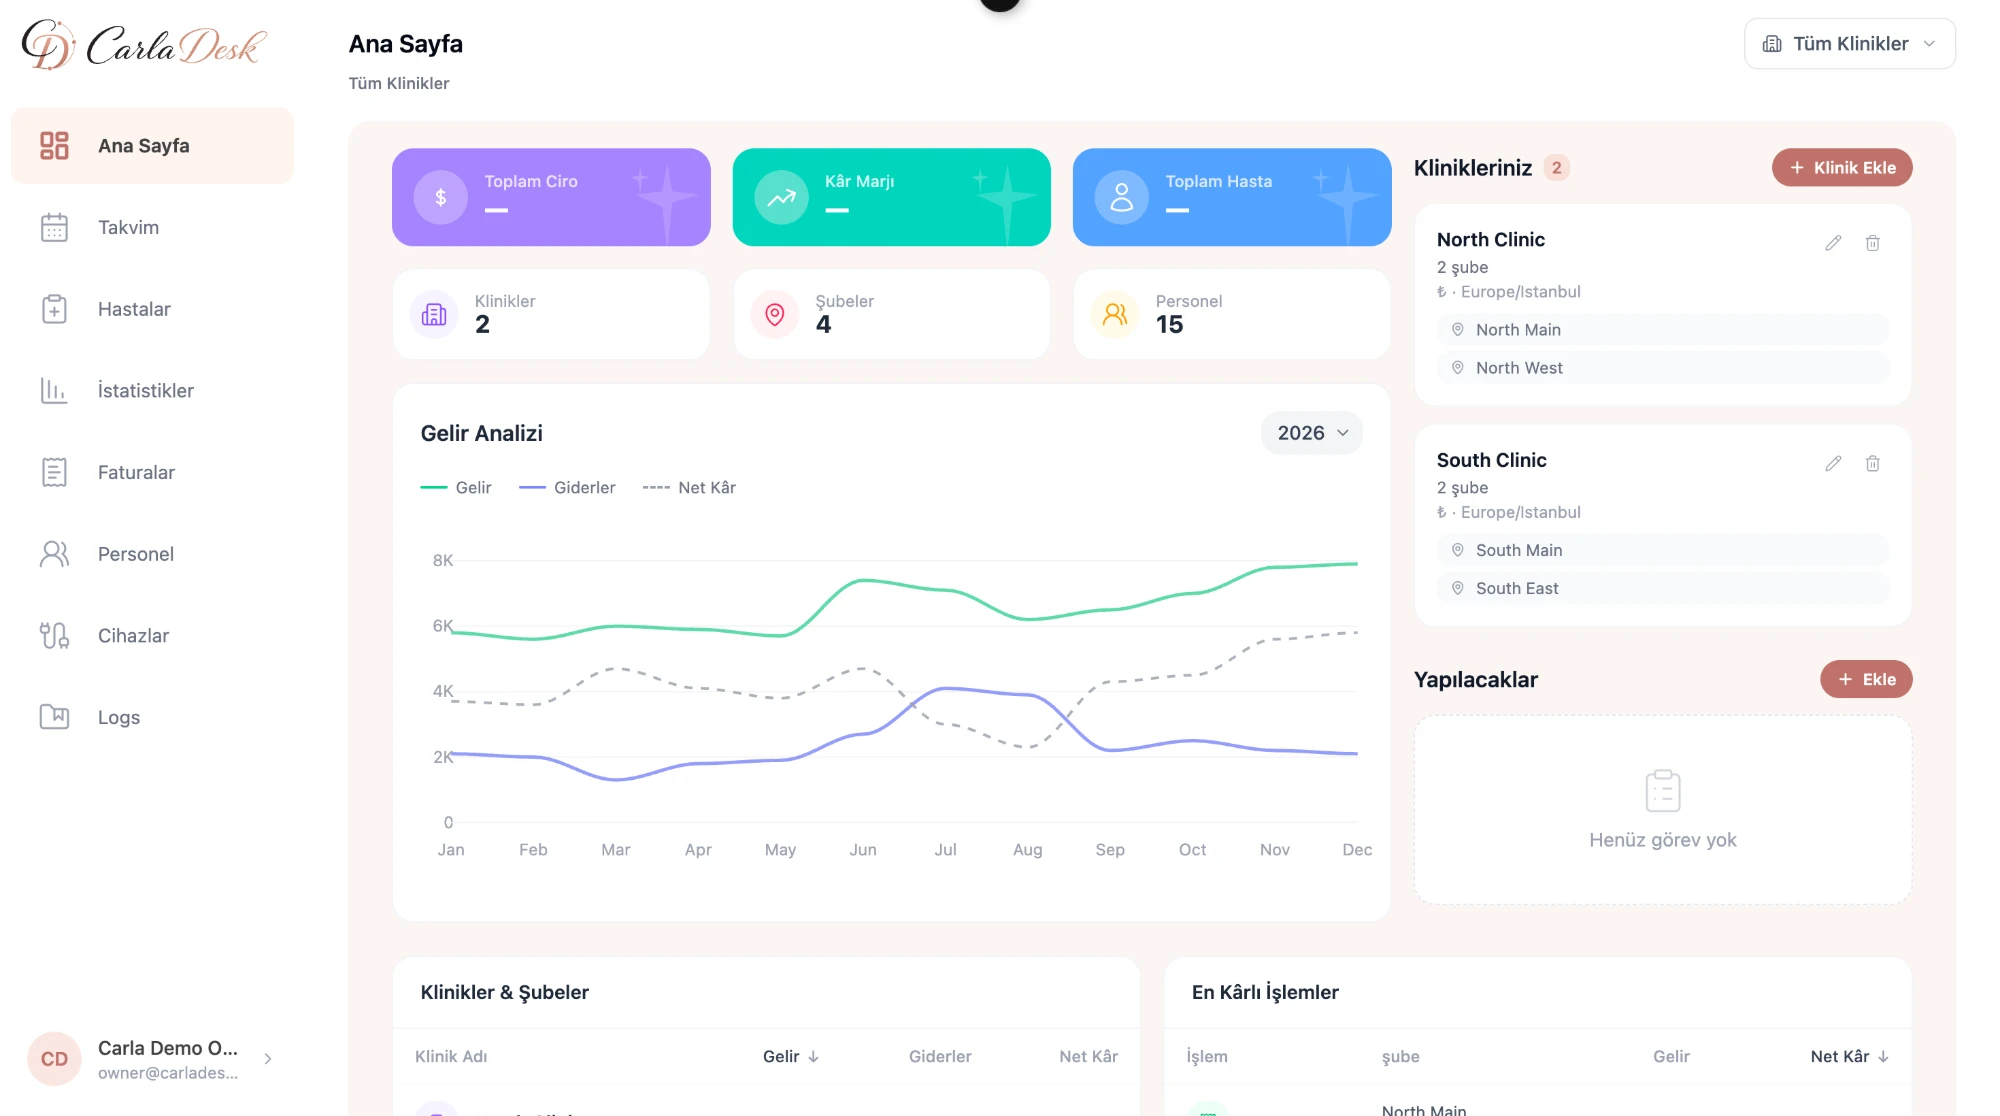Image resolution: width=2000 pixels, height=1116 pixels.
Task: Click Net Kâr header in Klinikler & Şubeler table
Action: (1089, 1057)
